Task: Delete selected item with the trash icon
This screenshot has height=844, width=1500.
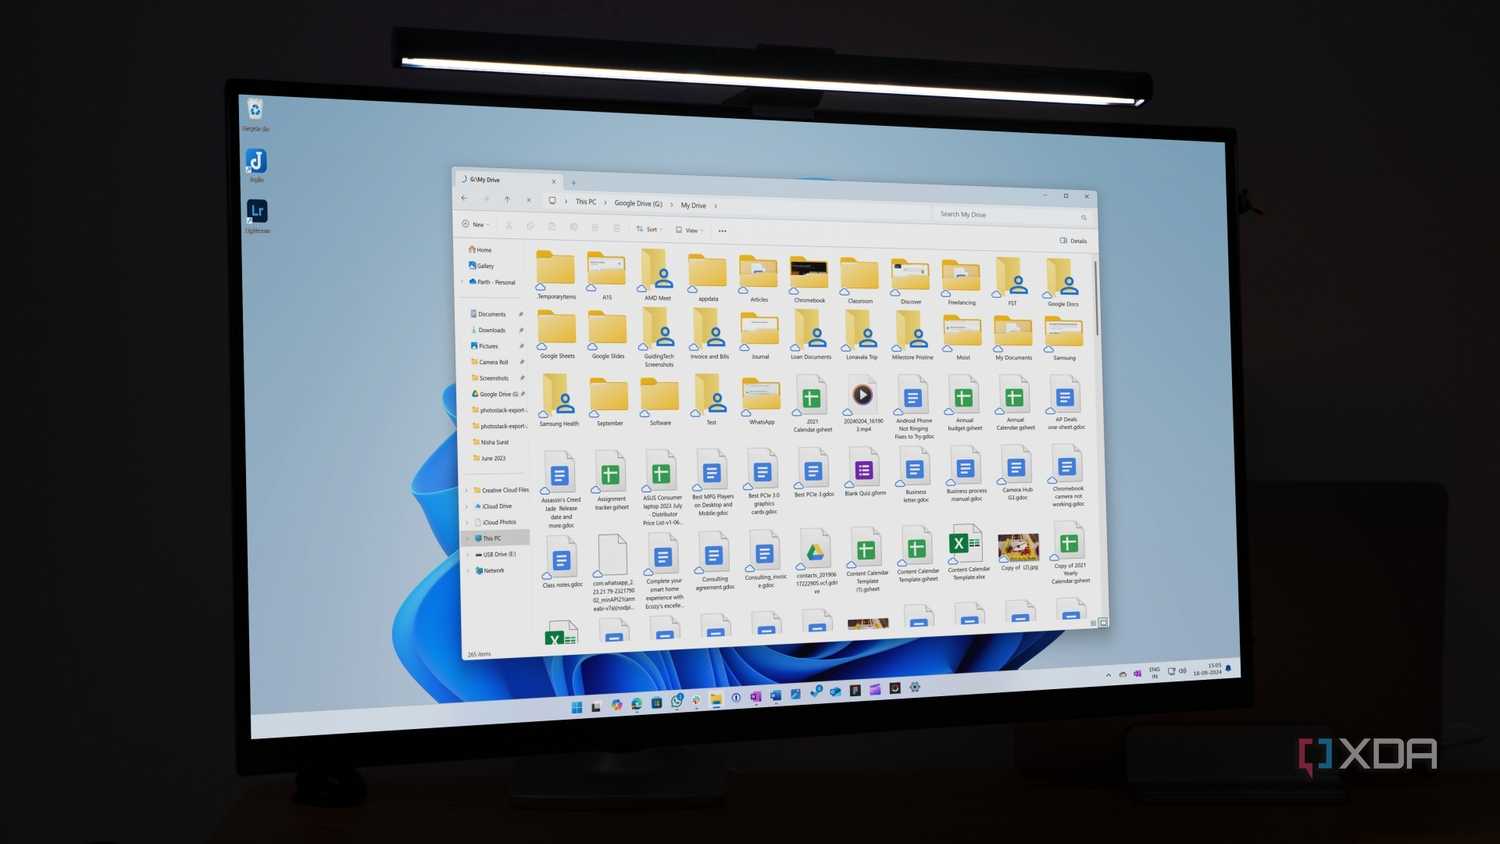Action: 617,226
